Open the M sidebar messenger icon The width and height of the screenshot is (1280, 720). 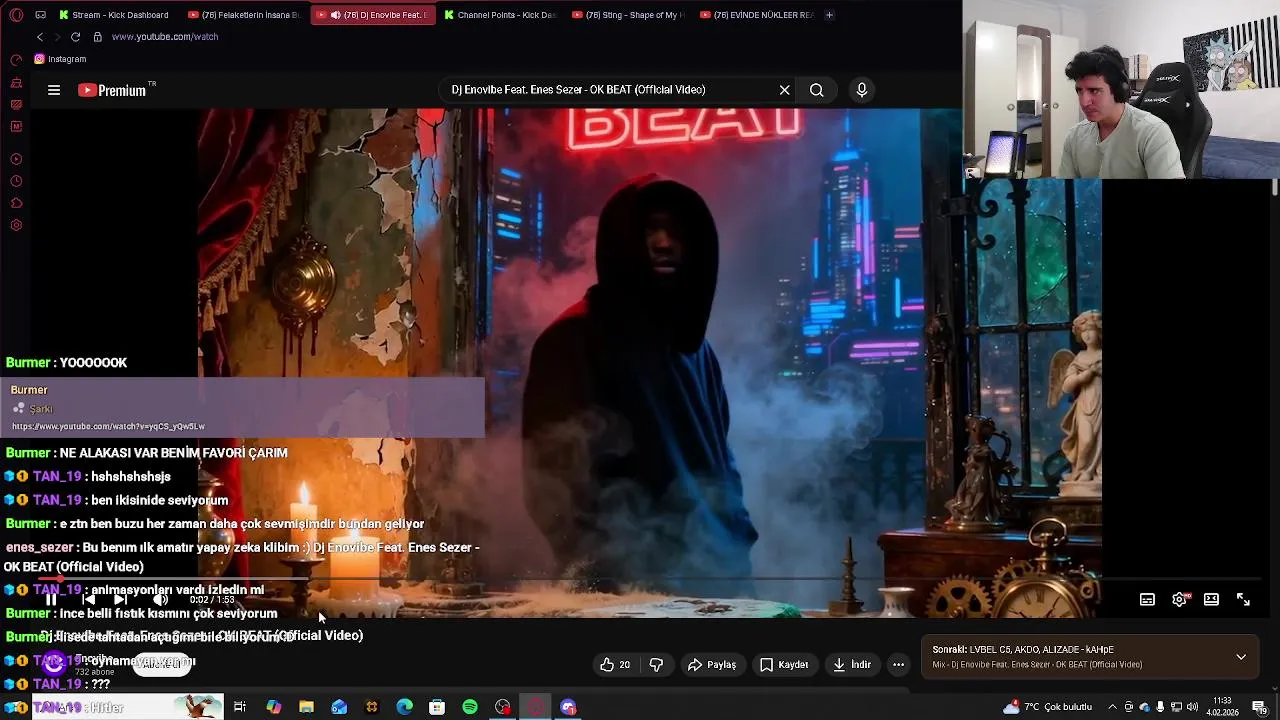[x=16, y=127]
